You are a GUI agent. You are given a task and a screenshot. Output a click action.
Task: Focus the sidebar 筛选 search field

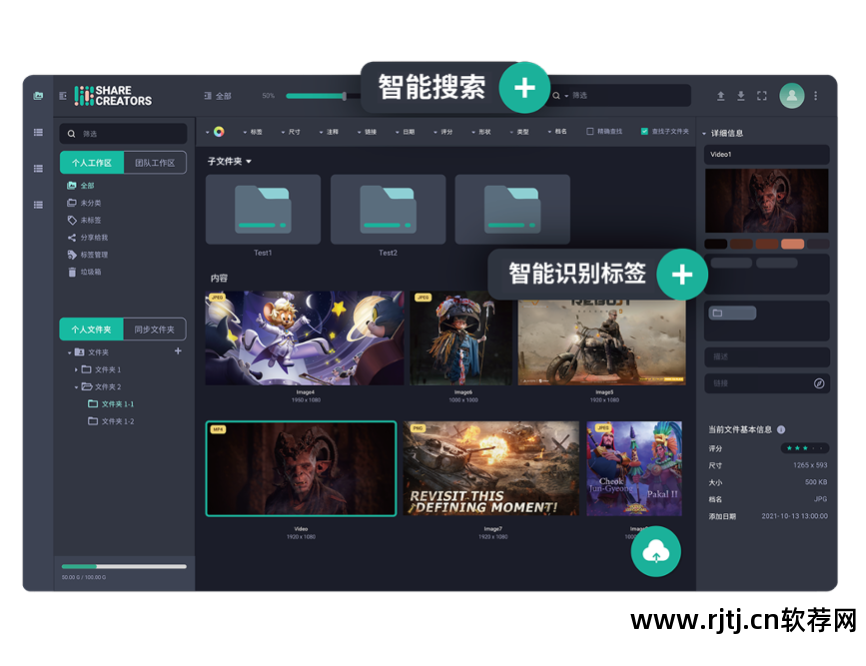pos(123,134)
